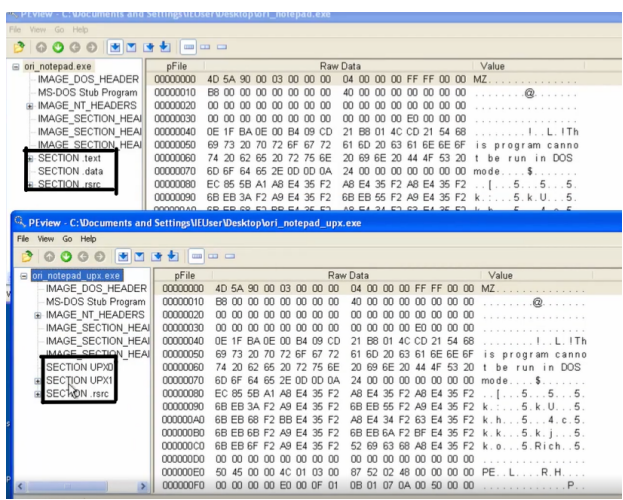Expand IMAGE_NT_HEADERS in back ori_notepad.exe tree
The height and width of the screenshot is (500, 623).
pos(29,106)
